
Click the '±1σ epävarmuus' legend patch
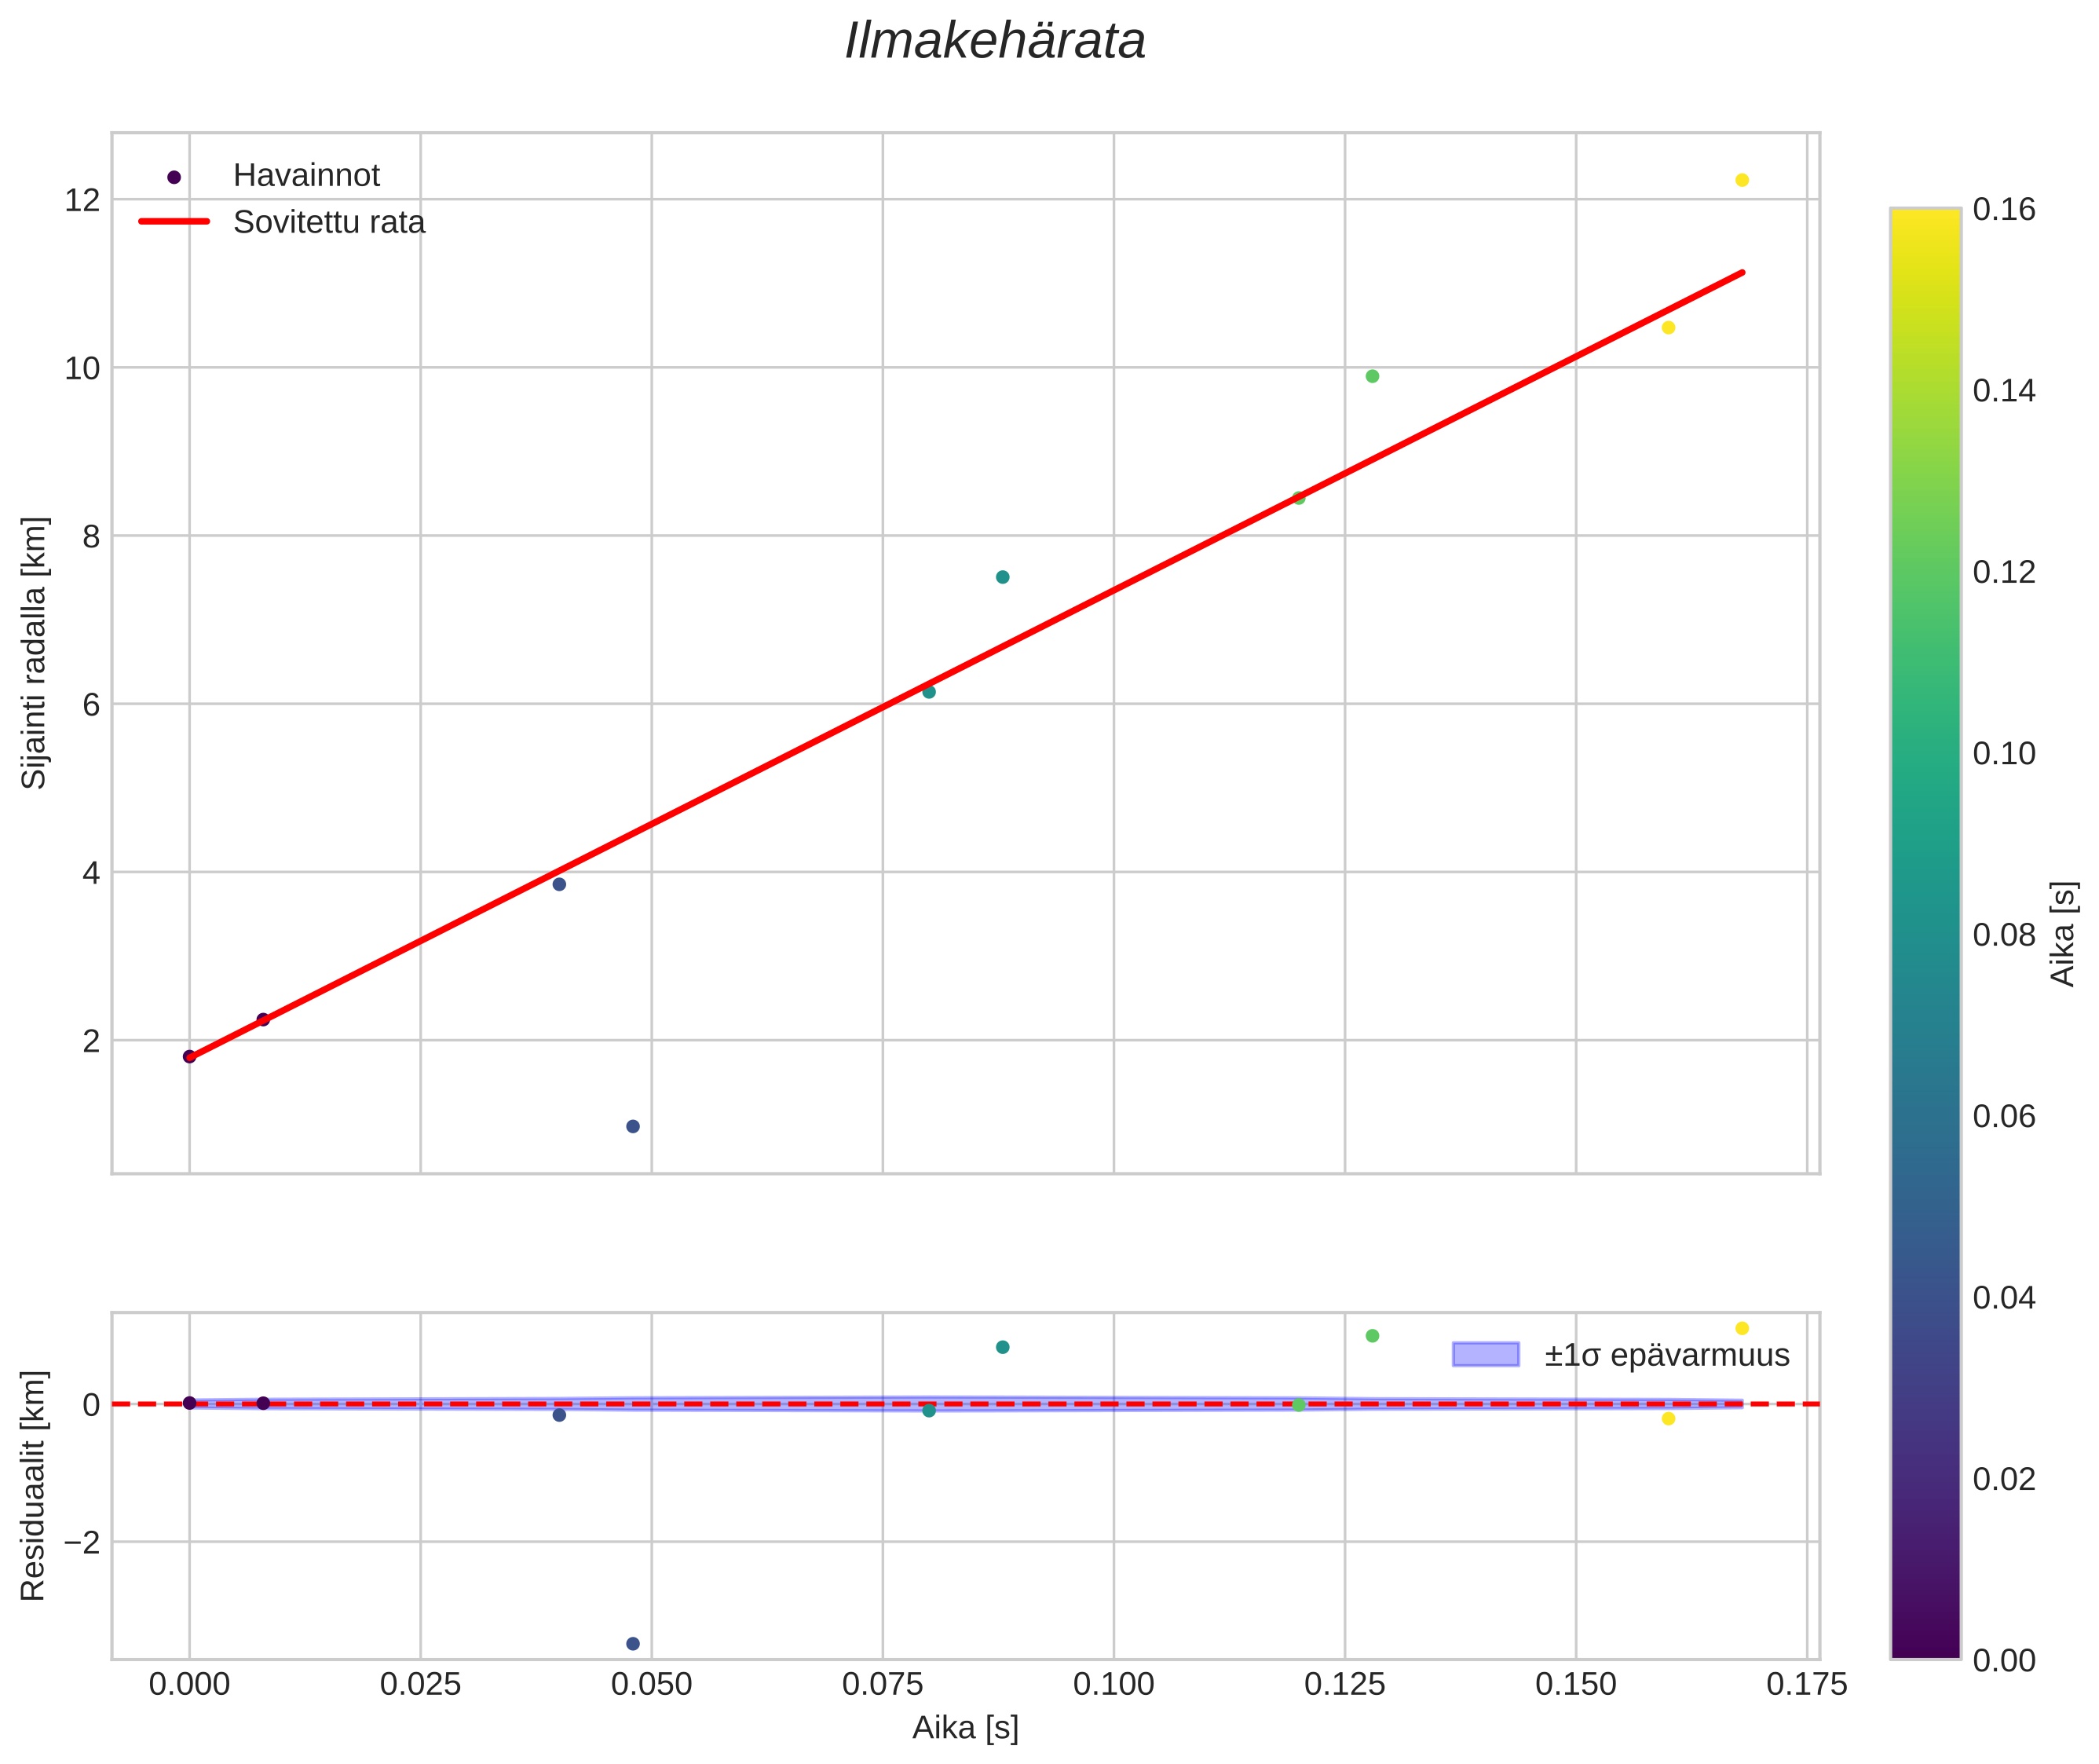[x=1485, y=1355]
